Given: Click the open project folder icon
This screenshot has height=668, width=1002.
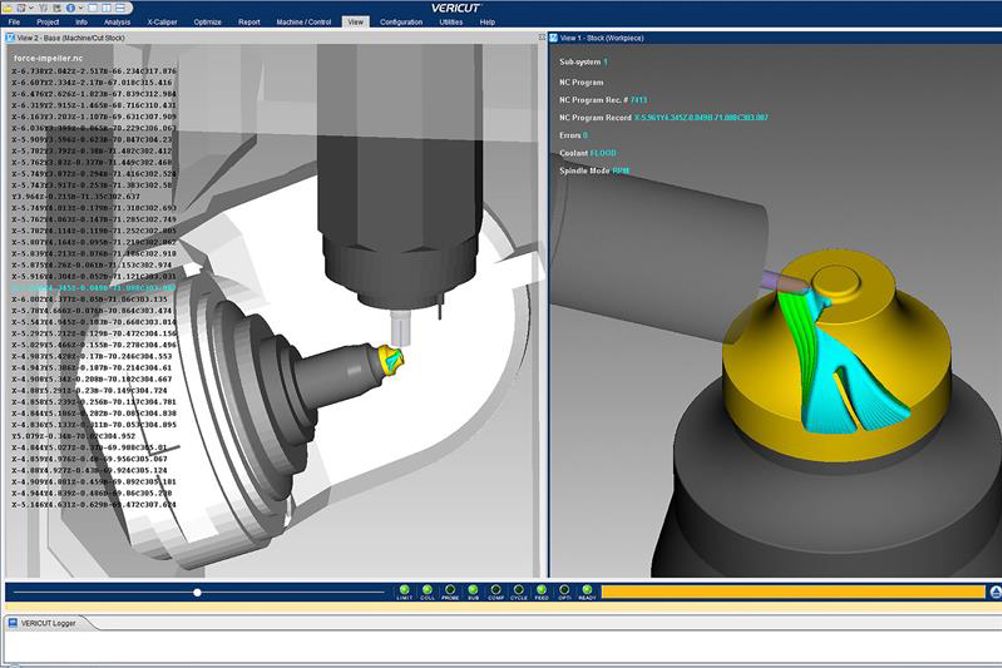Looking at the screenshot, I should click(8, 8).
